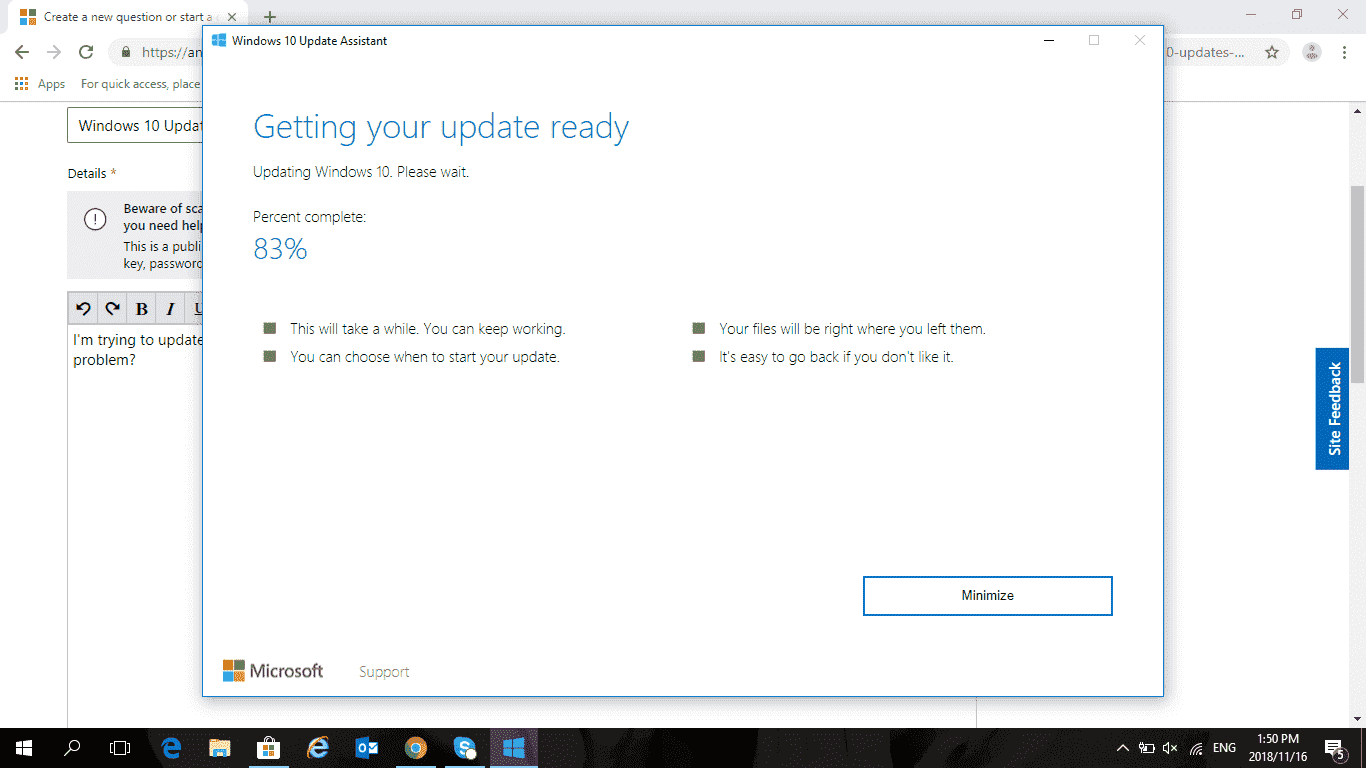Click the Microsoft logo in Update Assistant footer
1366x768 pixels.
tap(273, 671)
